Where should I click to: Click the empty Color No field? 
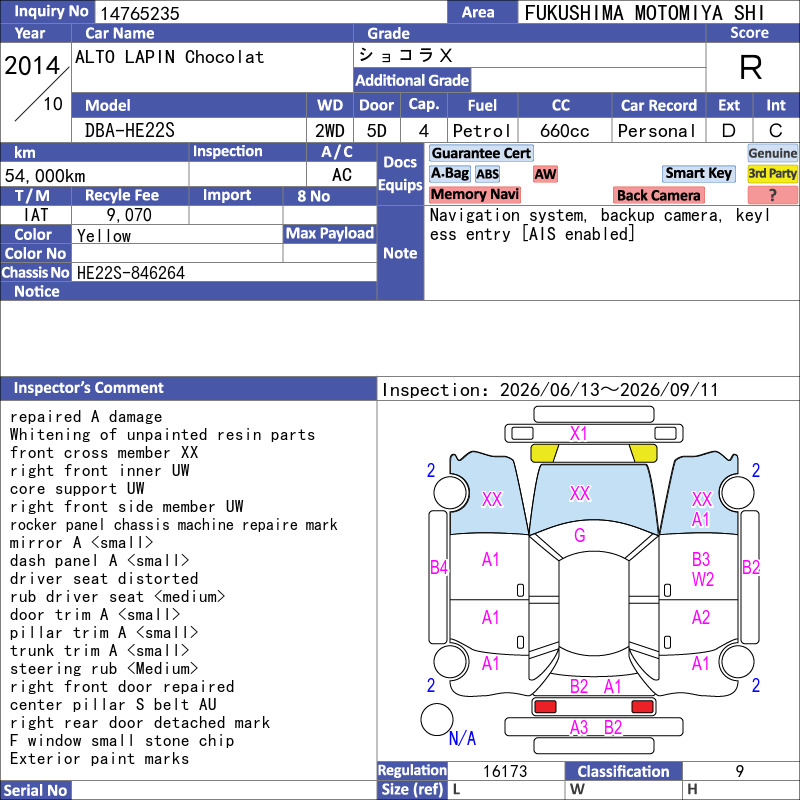pos(177,253)
